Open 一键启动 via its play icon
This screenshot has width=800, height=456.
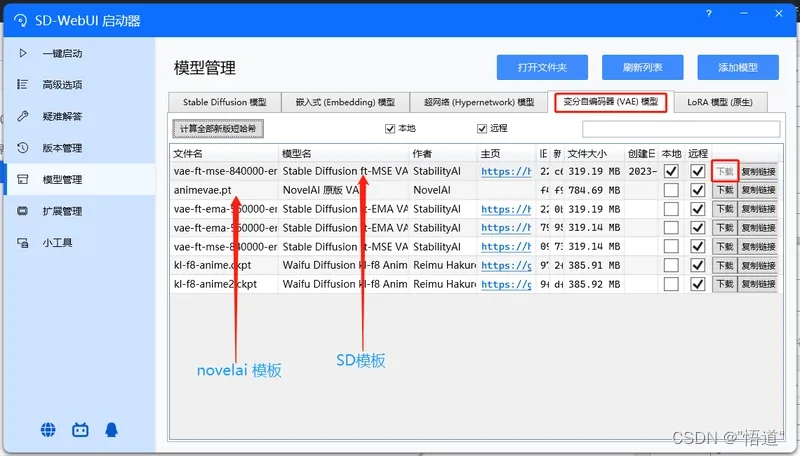[22, 53]
